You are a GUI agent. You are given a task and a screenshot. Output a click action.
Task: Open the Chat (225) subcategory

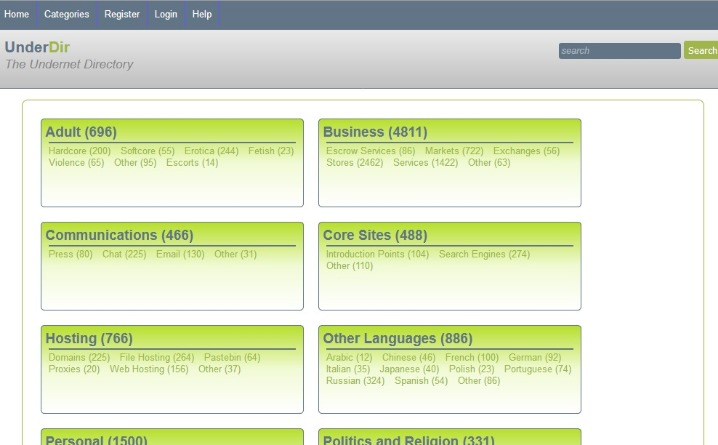coord(124,254)
